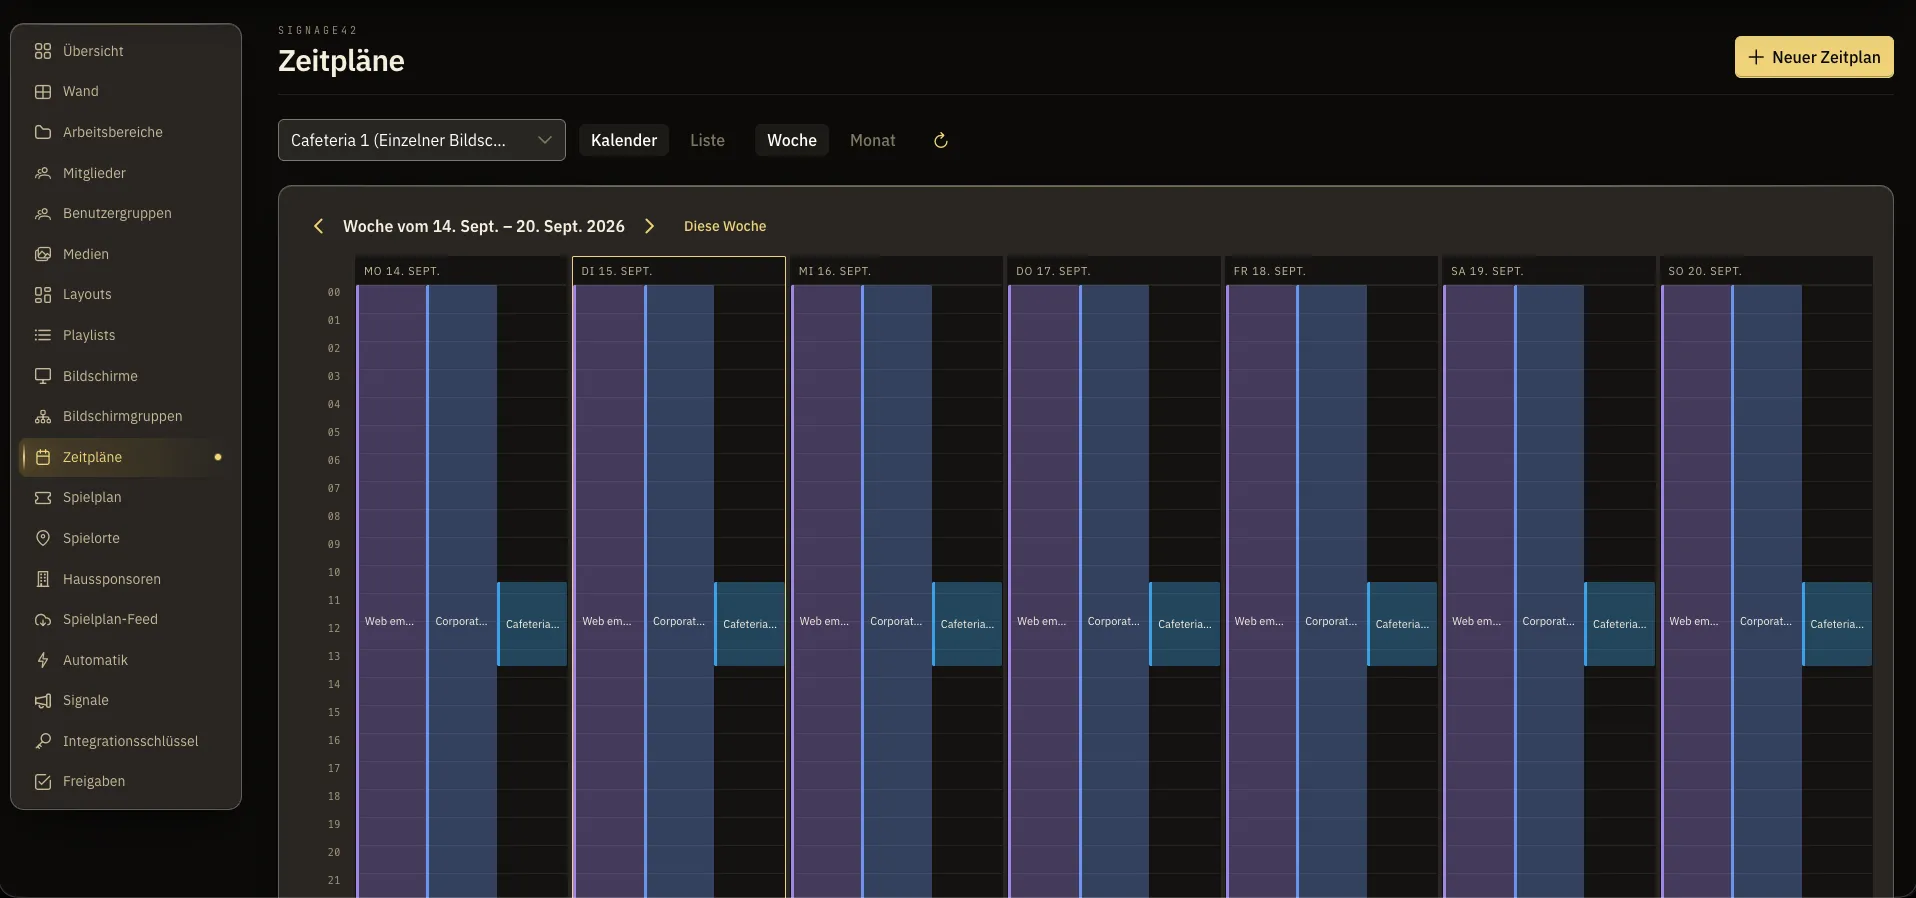The image size is (1916, 898).
Task: Select the Woche view tab
Action: (792, 141)
